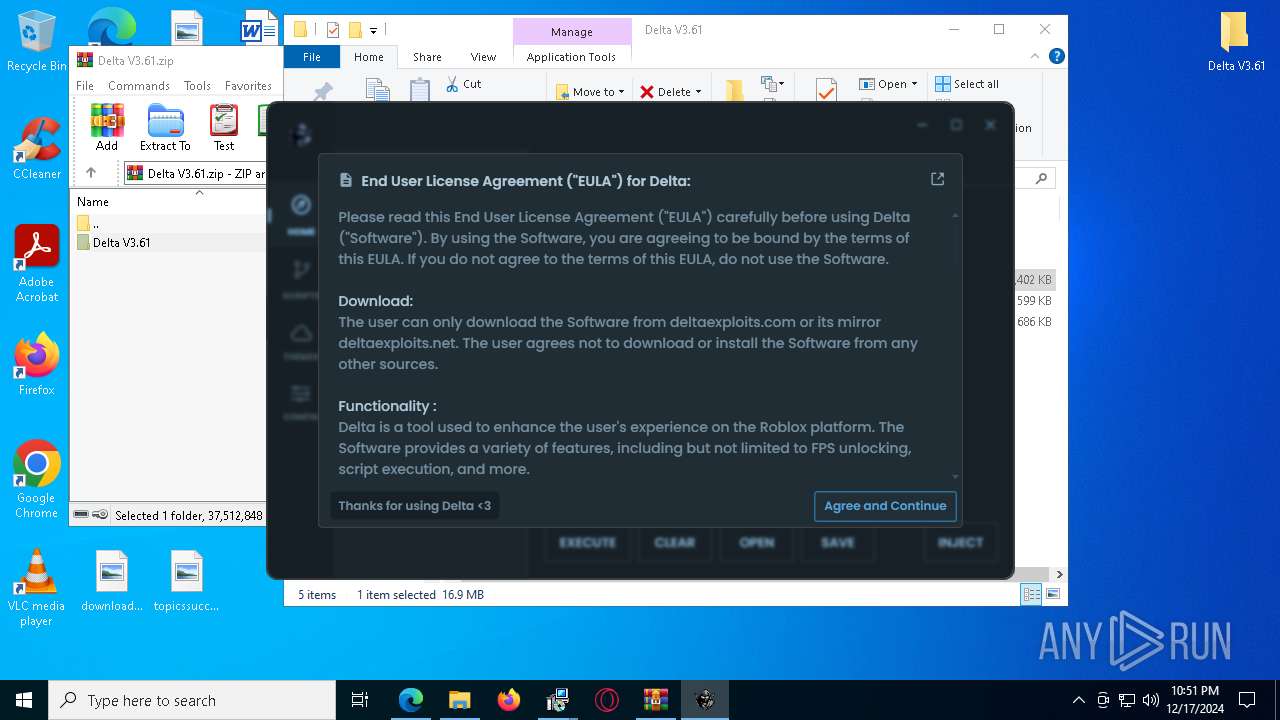Screen dimensions: 1280x720
Task: Click dimmed EXECUTE button in Delta
Action: (587, 542)
